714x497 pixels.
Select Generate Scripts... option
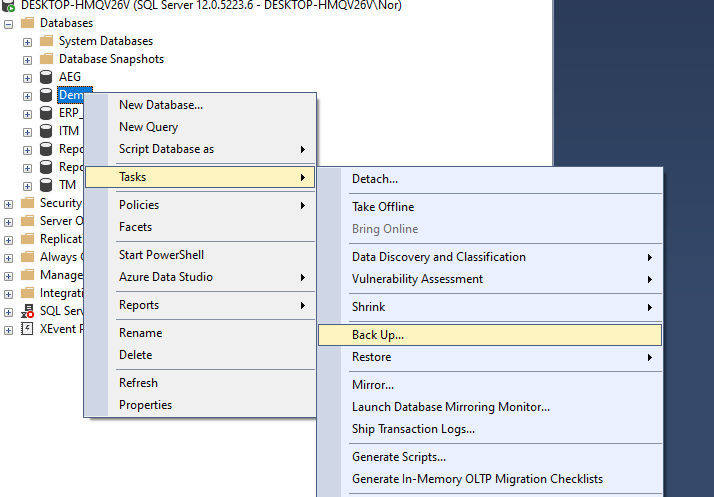[x=398, y=457]
